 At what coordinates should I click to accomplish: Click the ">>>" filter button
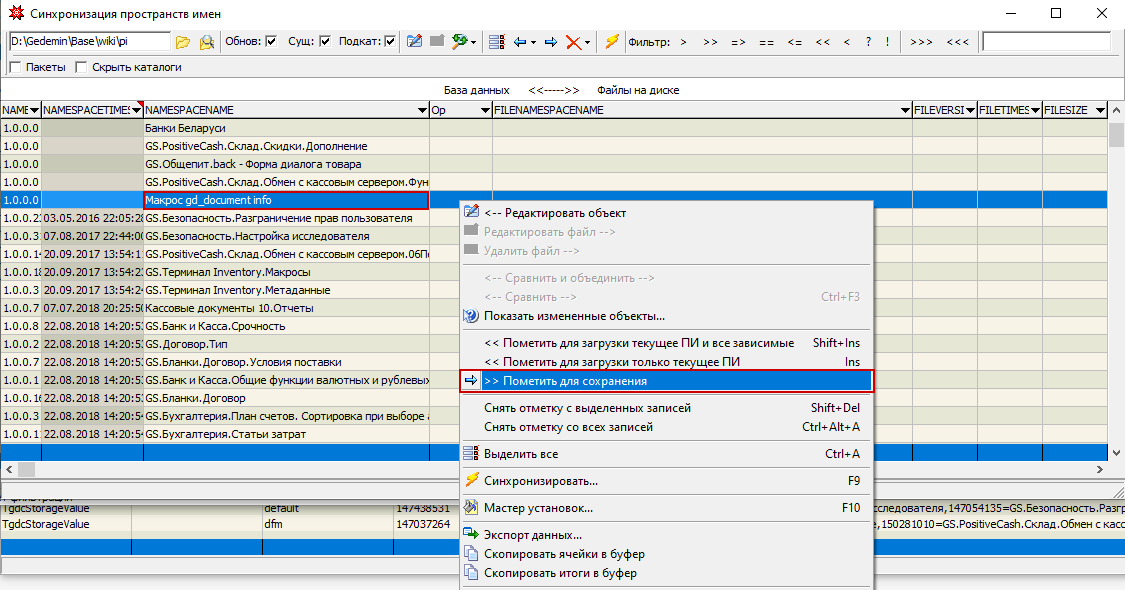[921, 42]
